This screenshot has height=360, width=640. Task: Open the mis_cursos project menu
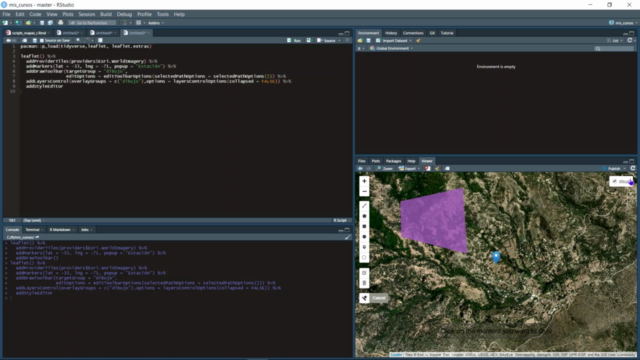coord(623,23)
